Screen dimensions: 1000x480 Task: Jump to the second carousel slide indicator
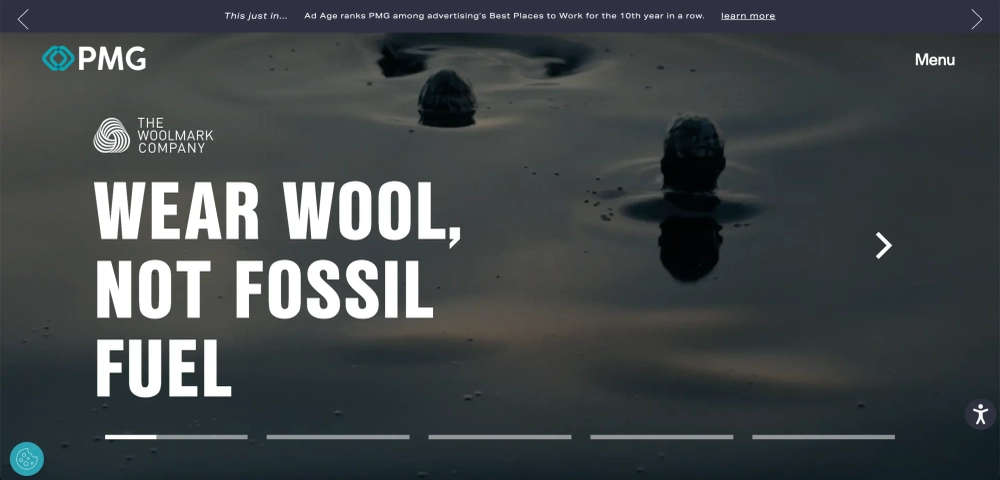tap(338, 437)
